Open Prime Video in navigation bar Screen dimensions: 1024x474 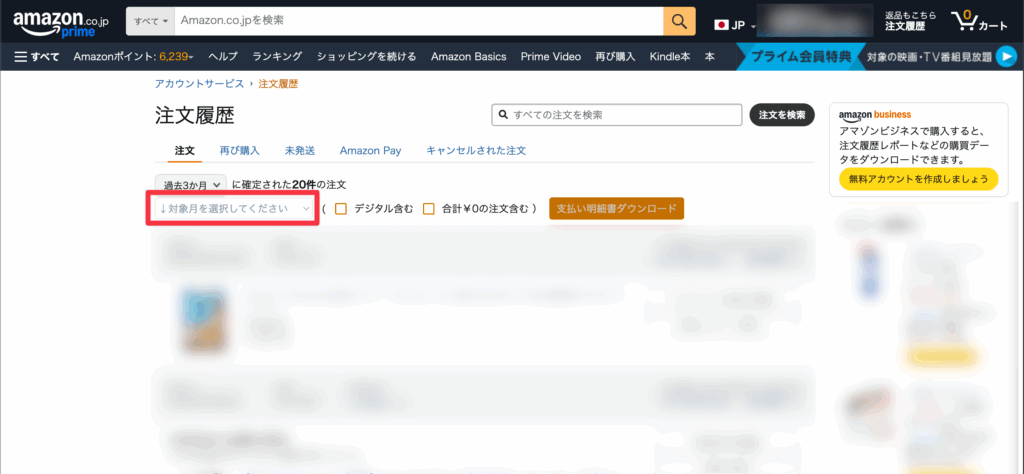point(551,57)
